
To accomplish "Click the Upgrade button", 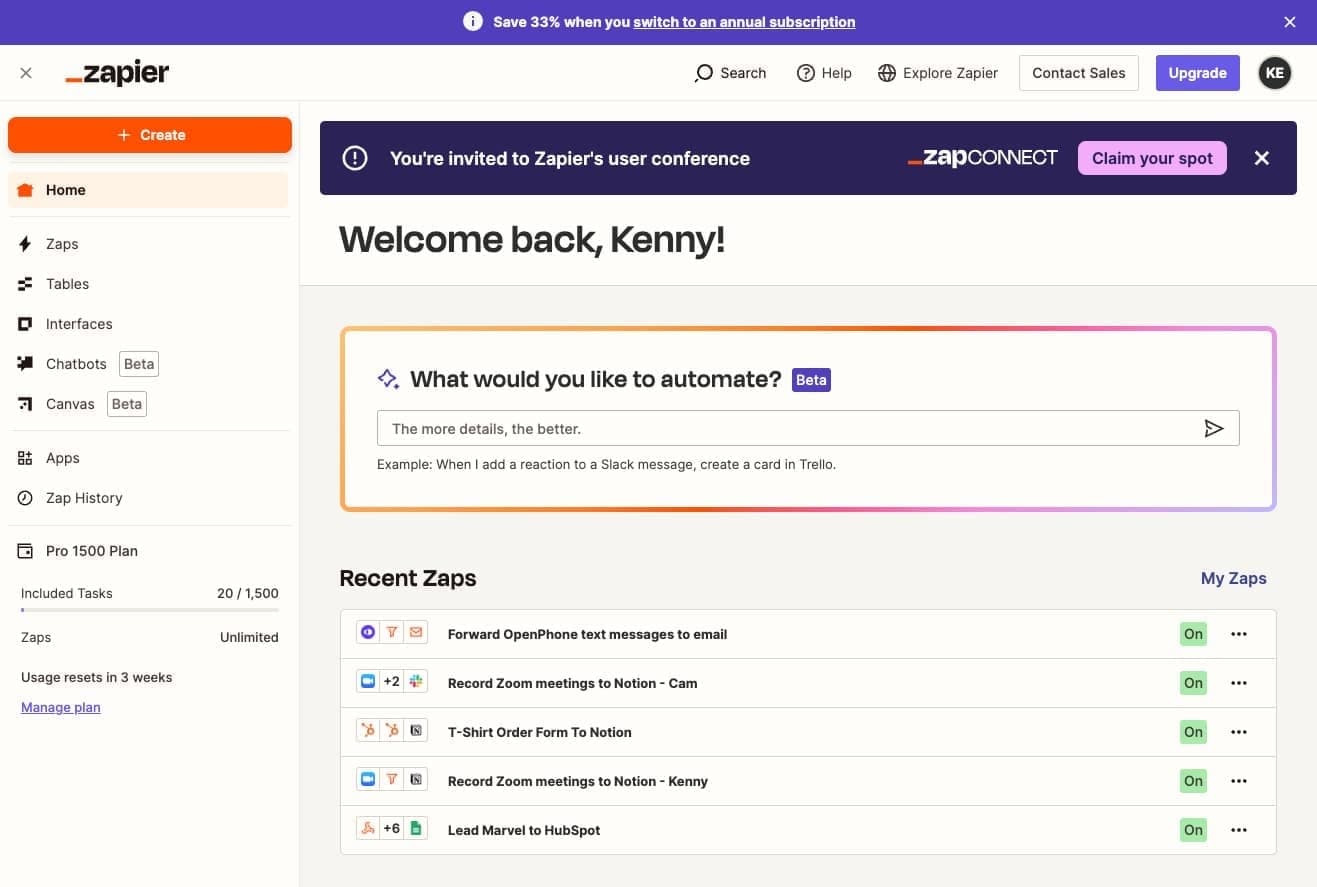I will [1197, 72].
